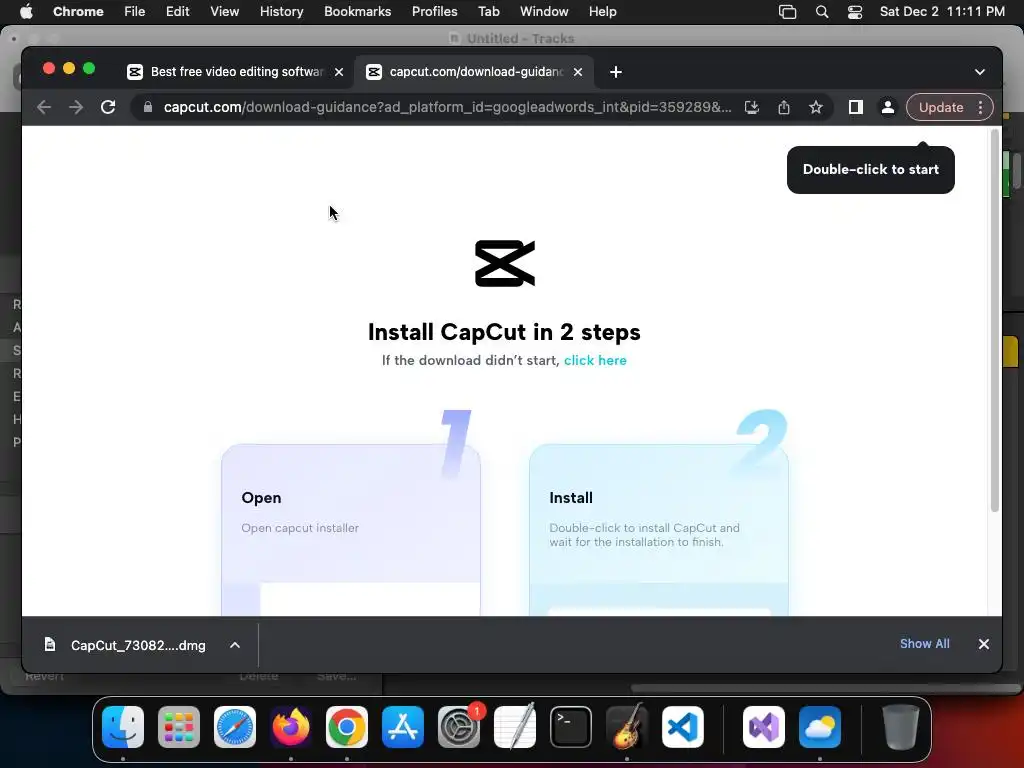Open the cloud weather app in Dock
The image size is (1024, 768).
click(x=820, y=727)
